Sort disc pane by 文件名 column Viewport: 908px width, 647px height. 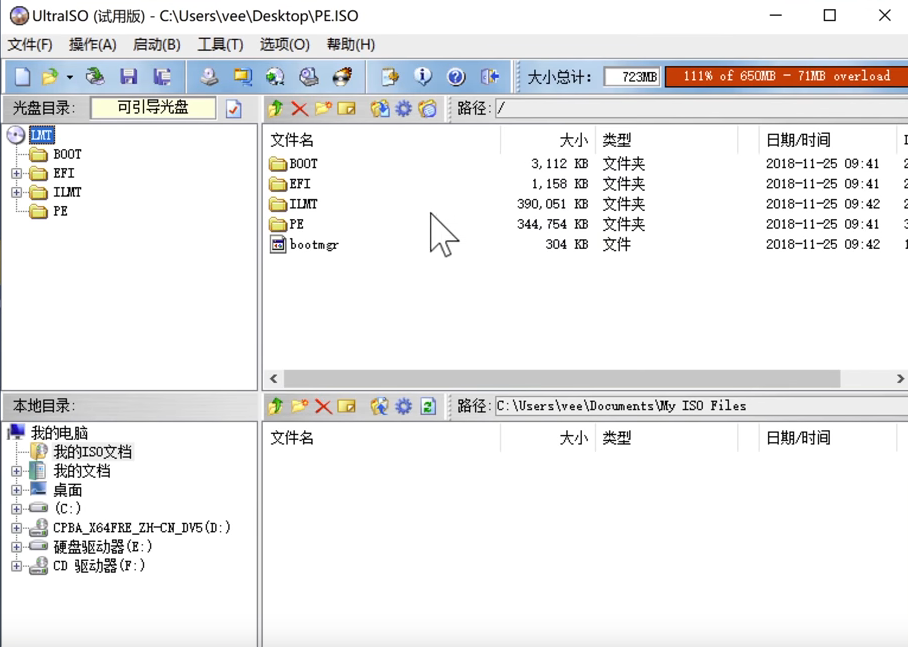(382, 140)
